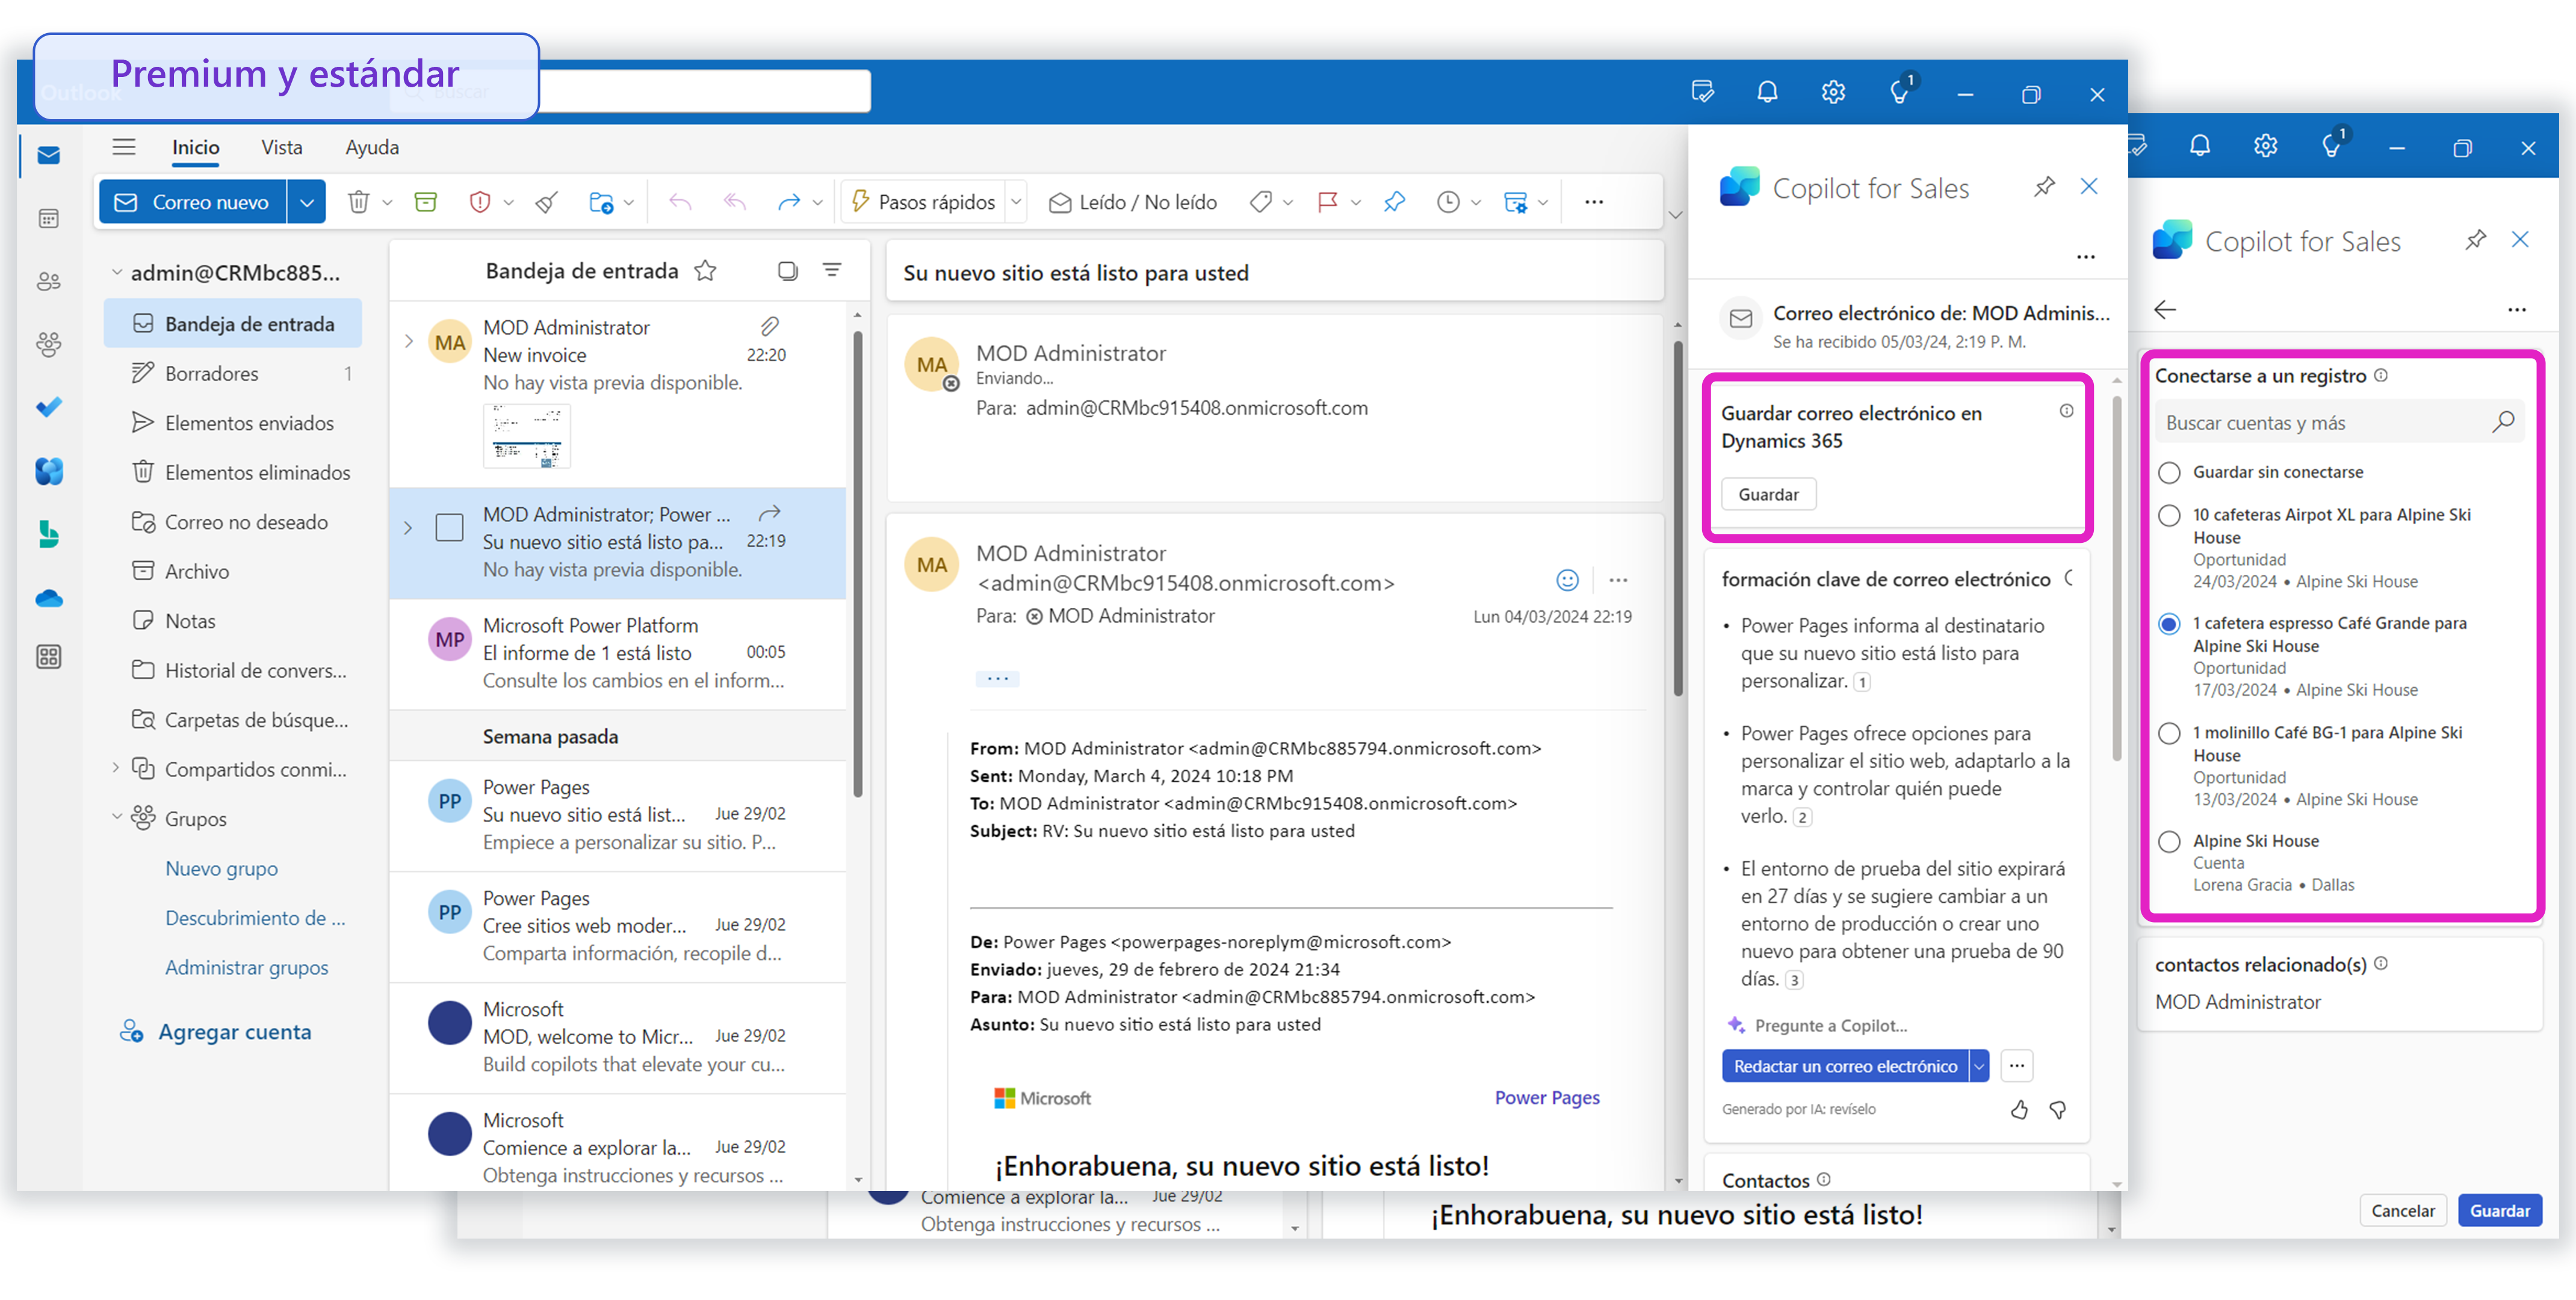Click Redactar un correo electrónico button
Image resolution: width=2576 pixels, height=1300 pixels.
click(x=1844, y=1065)
